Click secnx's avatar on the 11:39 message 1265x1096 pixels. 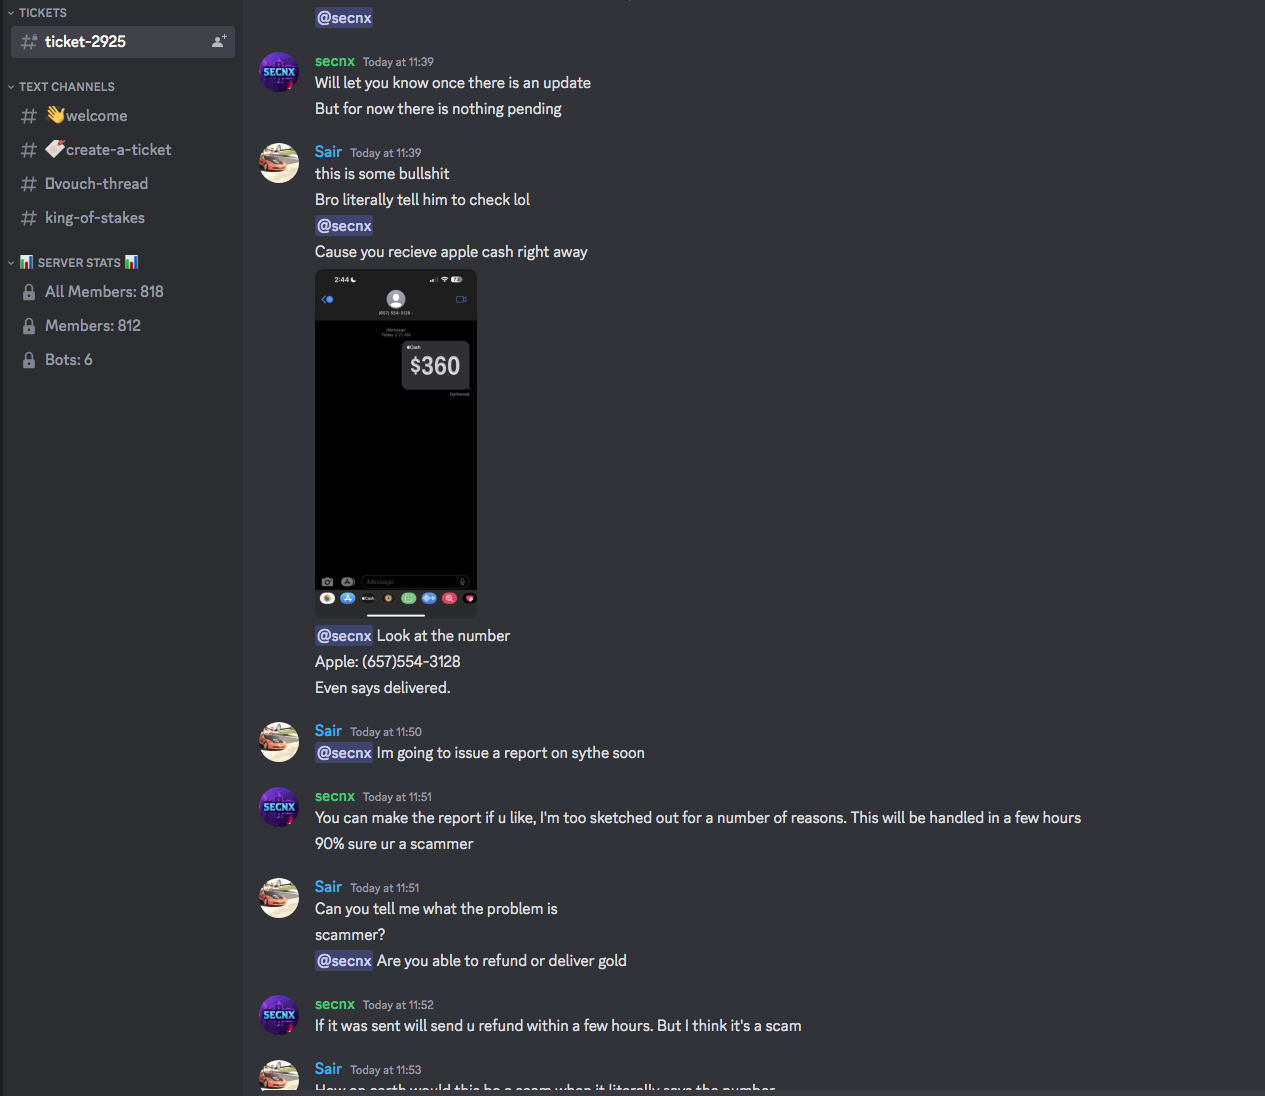click(279, 72)
